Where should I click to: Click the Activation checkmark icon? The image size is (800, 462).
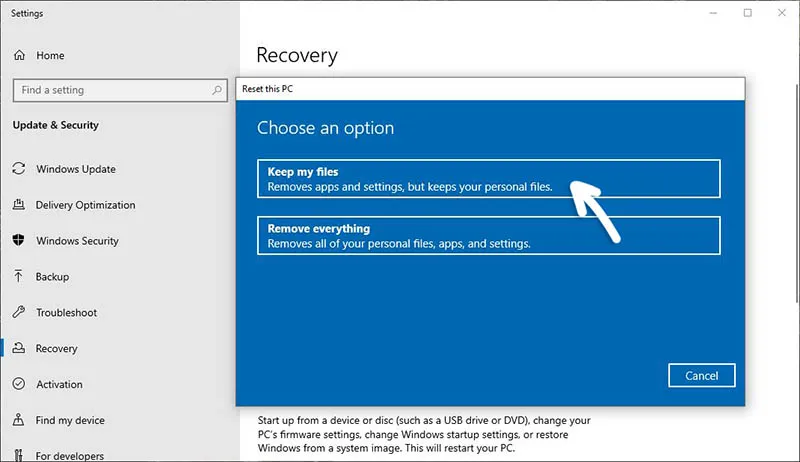coord(19,385)
